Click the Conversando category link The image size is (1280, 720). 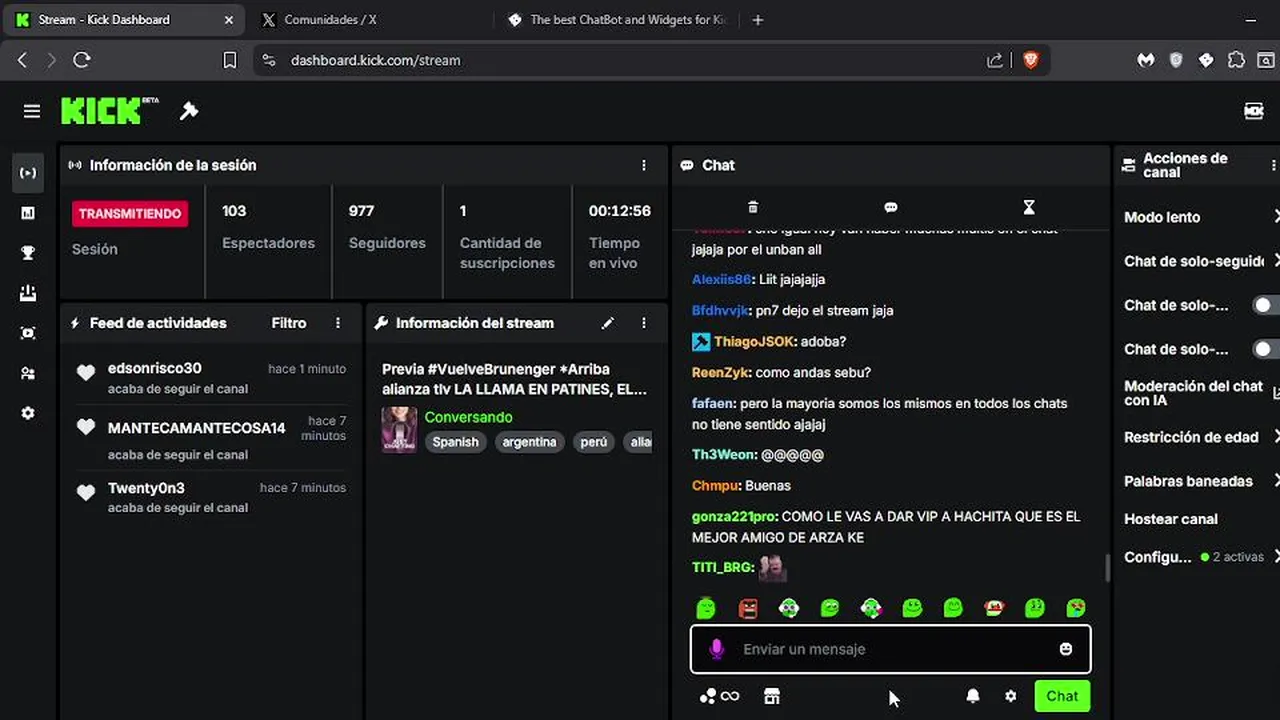click(x=468, y=417)
